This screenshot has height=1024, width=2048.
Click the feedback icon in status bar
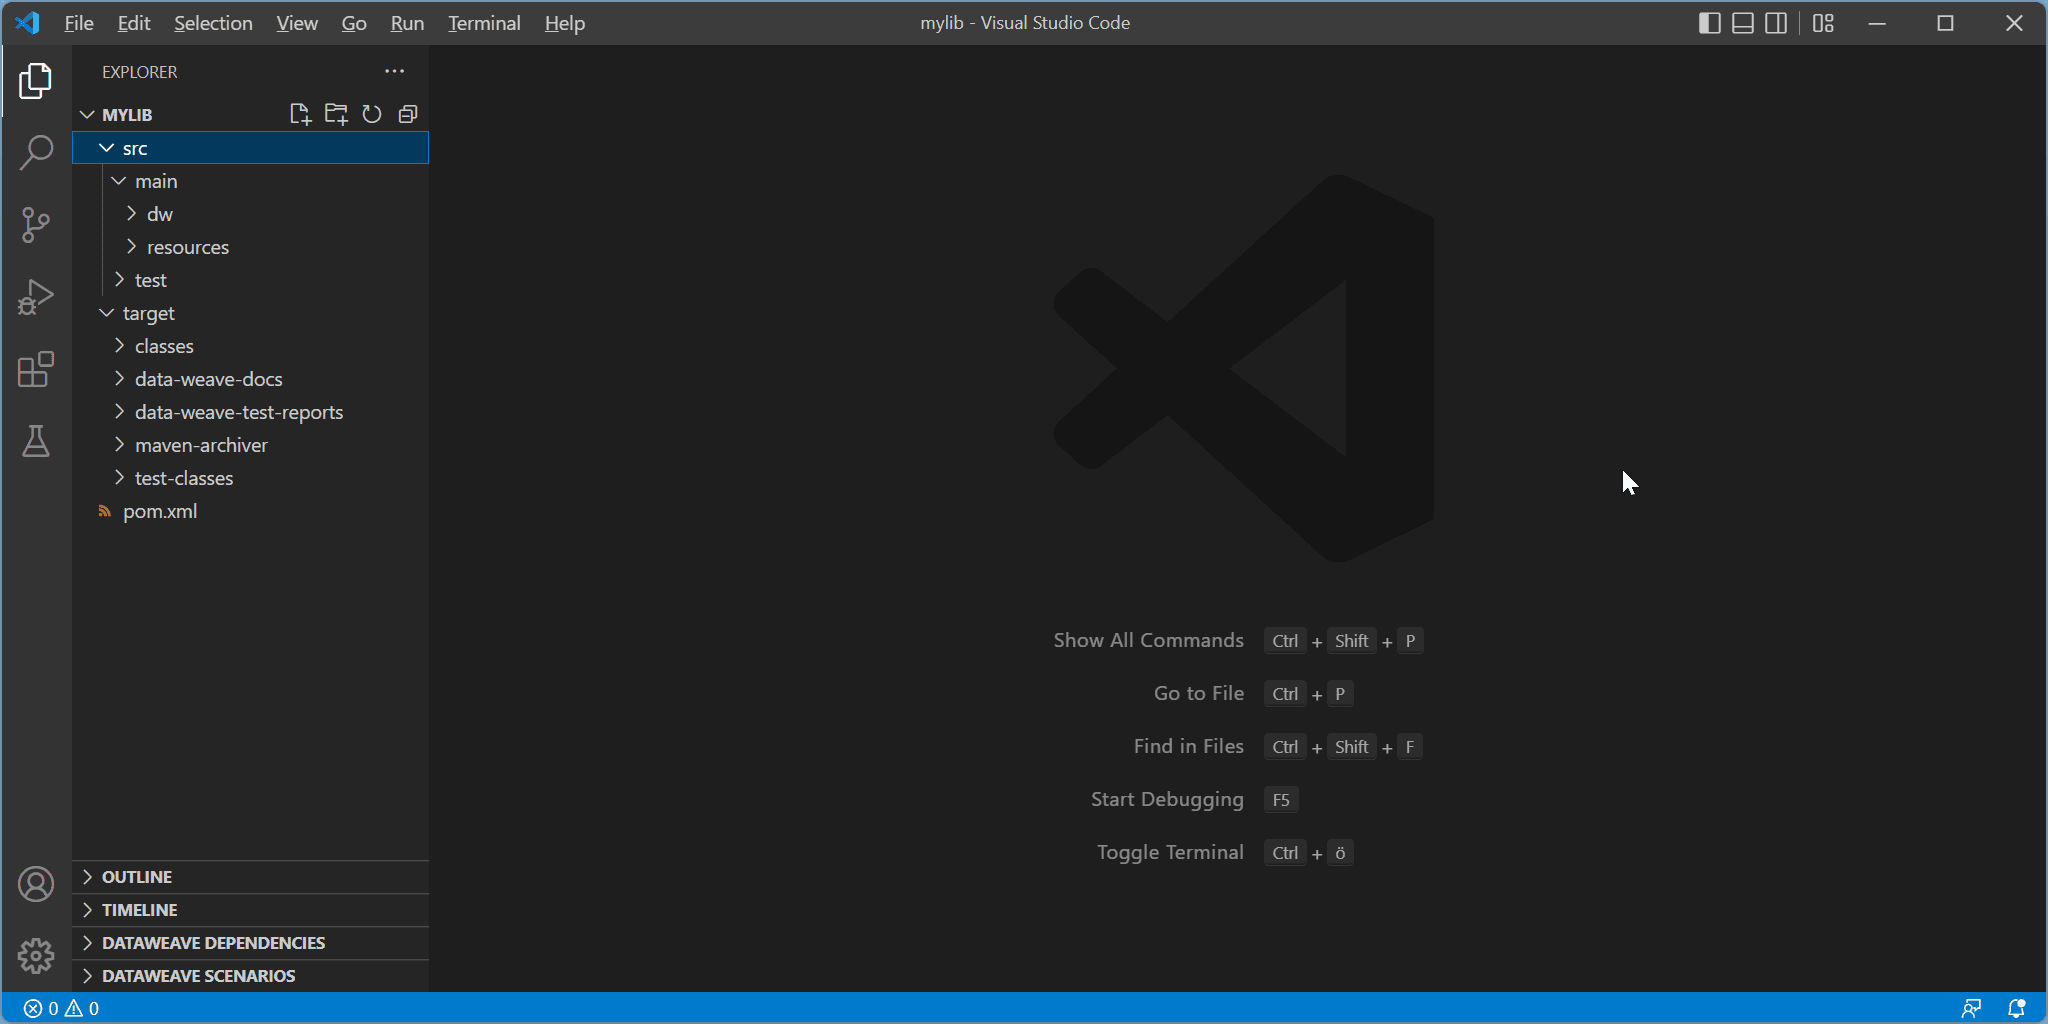coord(1971,1008)
